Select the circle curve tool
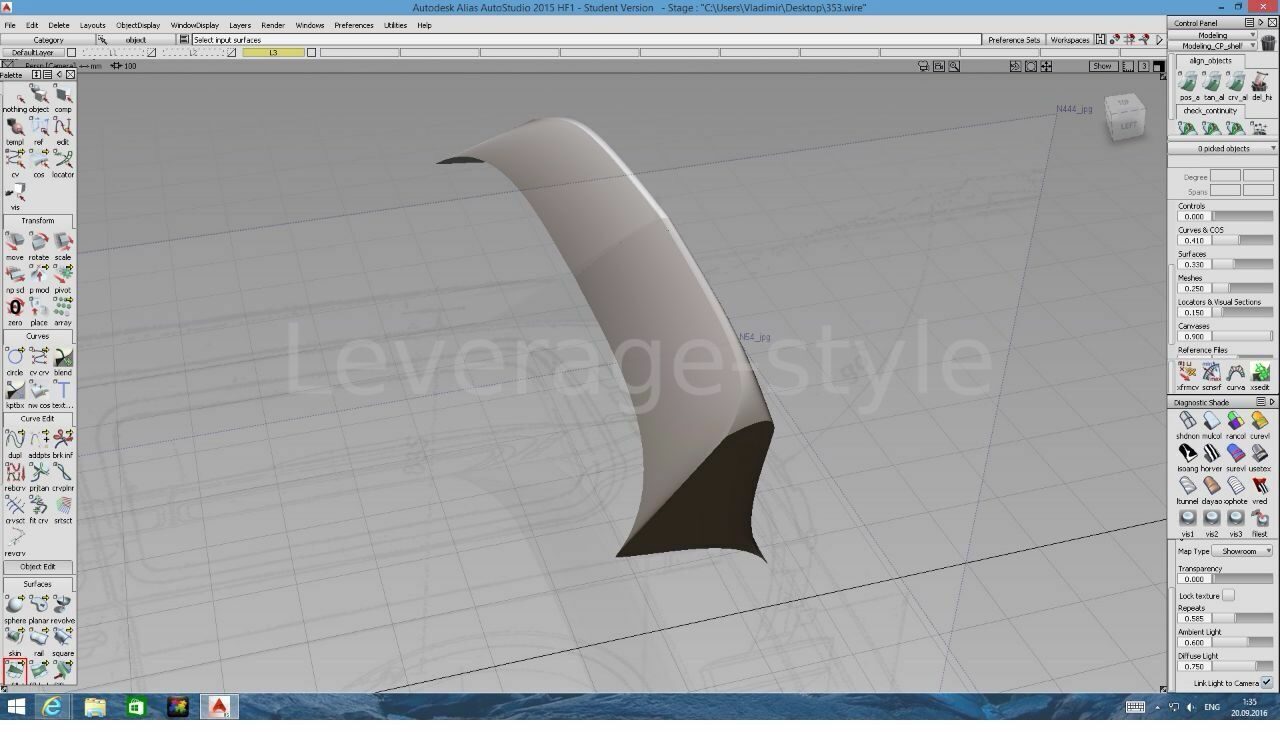Viewport: 1280px width, 732px height. [x=15, y=360]
